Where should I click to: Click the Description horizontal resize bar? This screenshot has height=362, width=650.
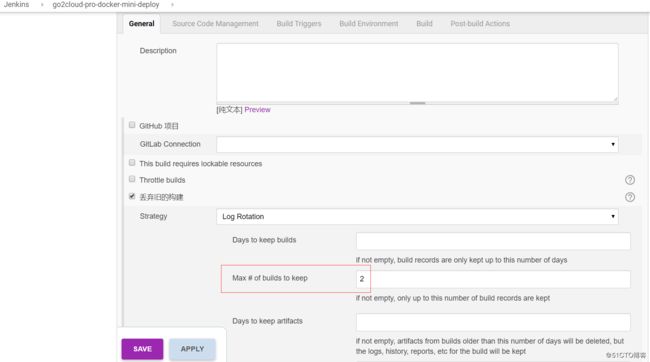[417, 103]
